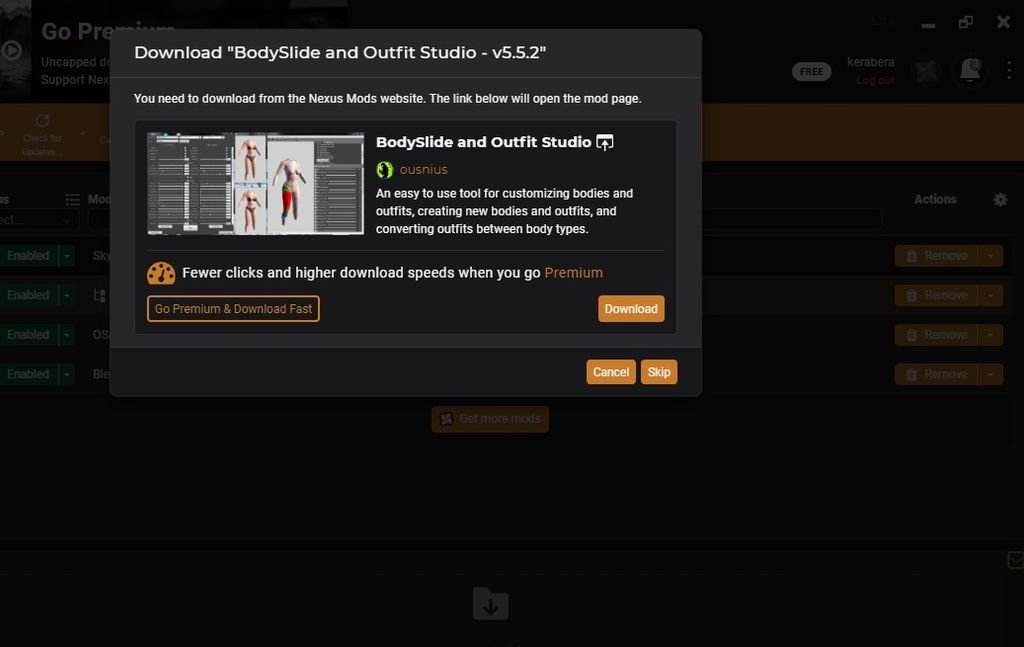Click the FREE membership badge
This screenshot has width=1024, height=647.
point(812,72)
